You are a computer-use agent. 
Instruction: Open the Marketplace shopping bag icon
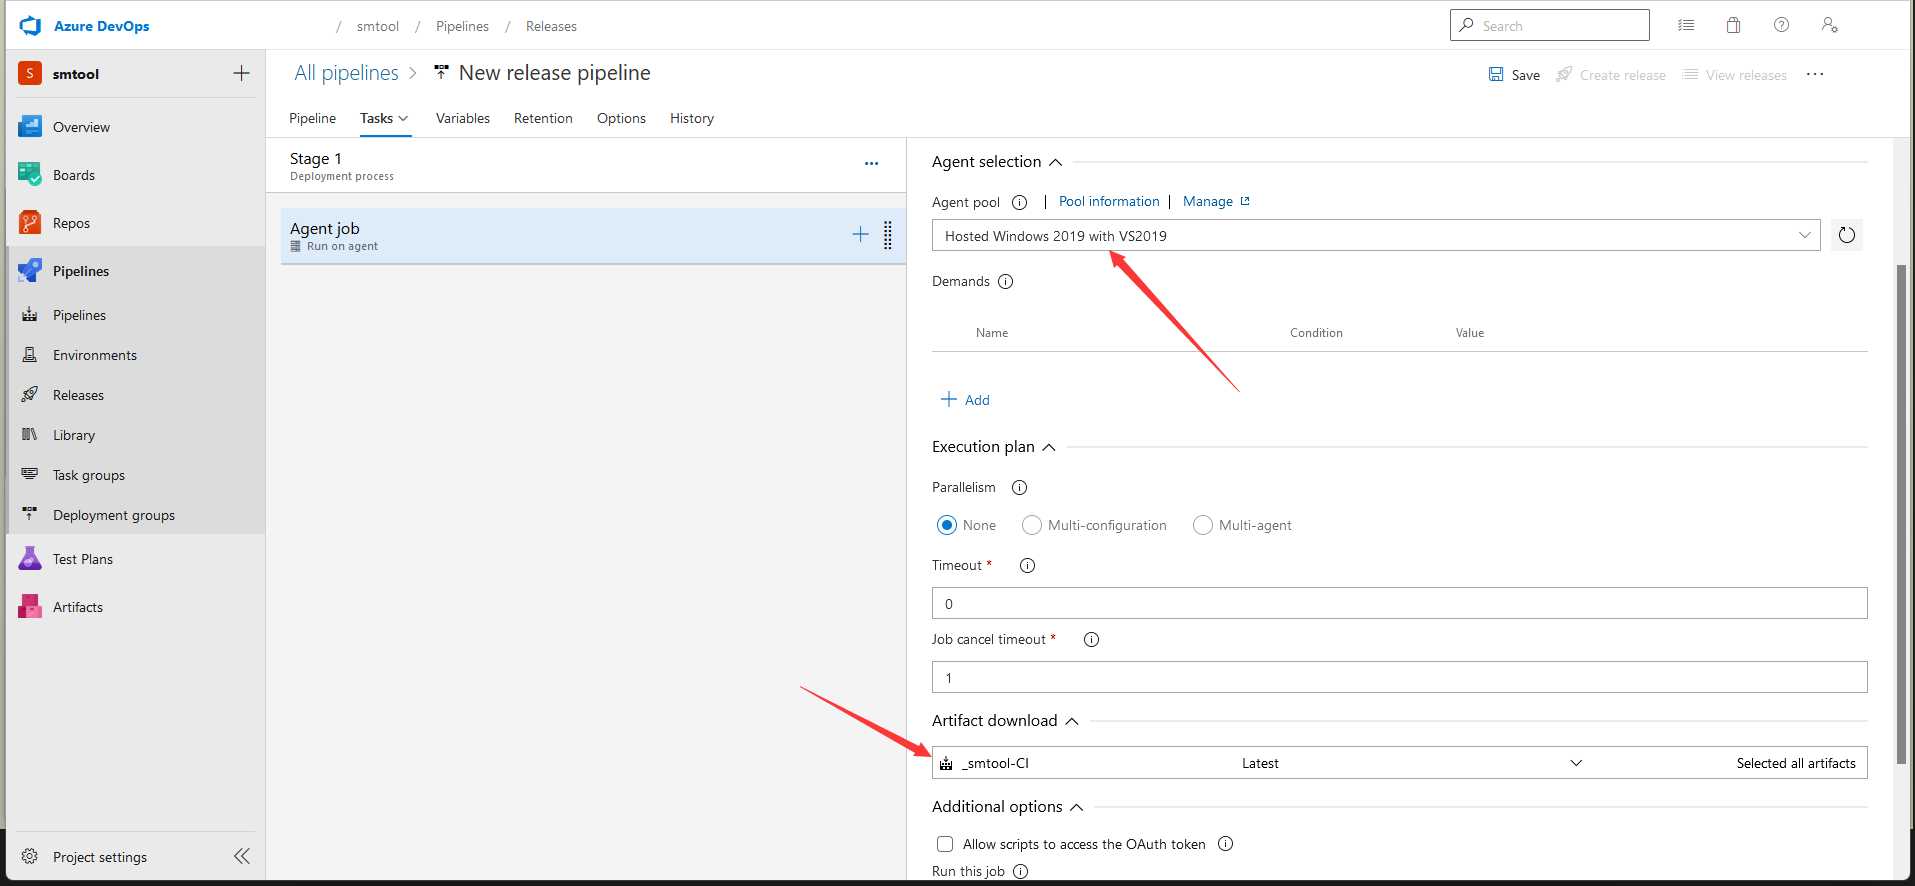tap(1733, 26)
